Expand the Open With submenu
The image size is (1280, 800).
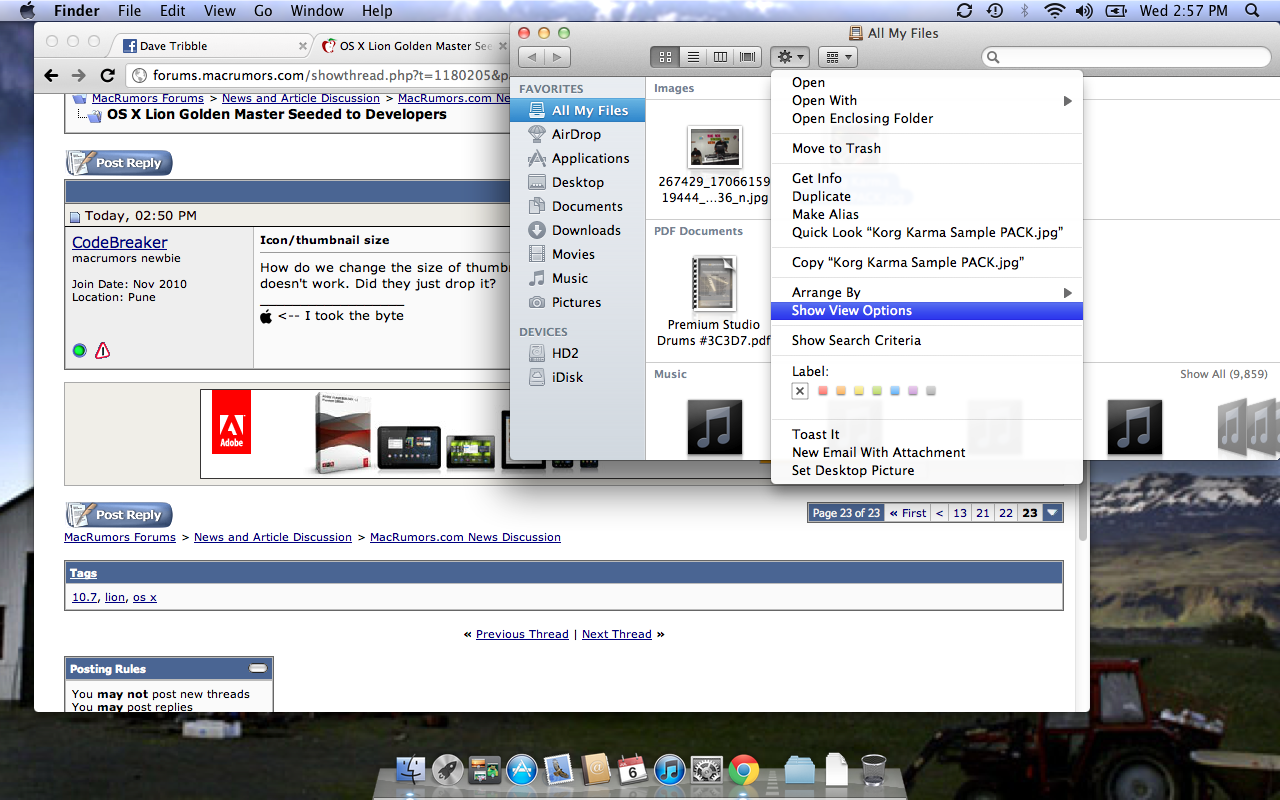click(x=927, y=101)
